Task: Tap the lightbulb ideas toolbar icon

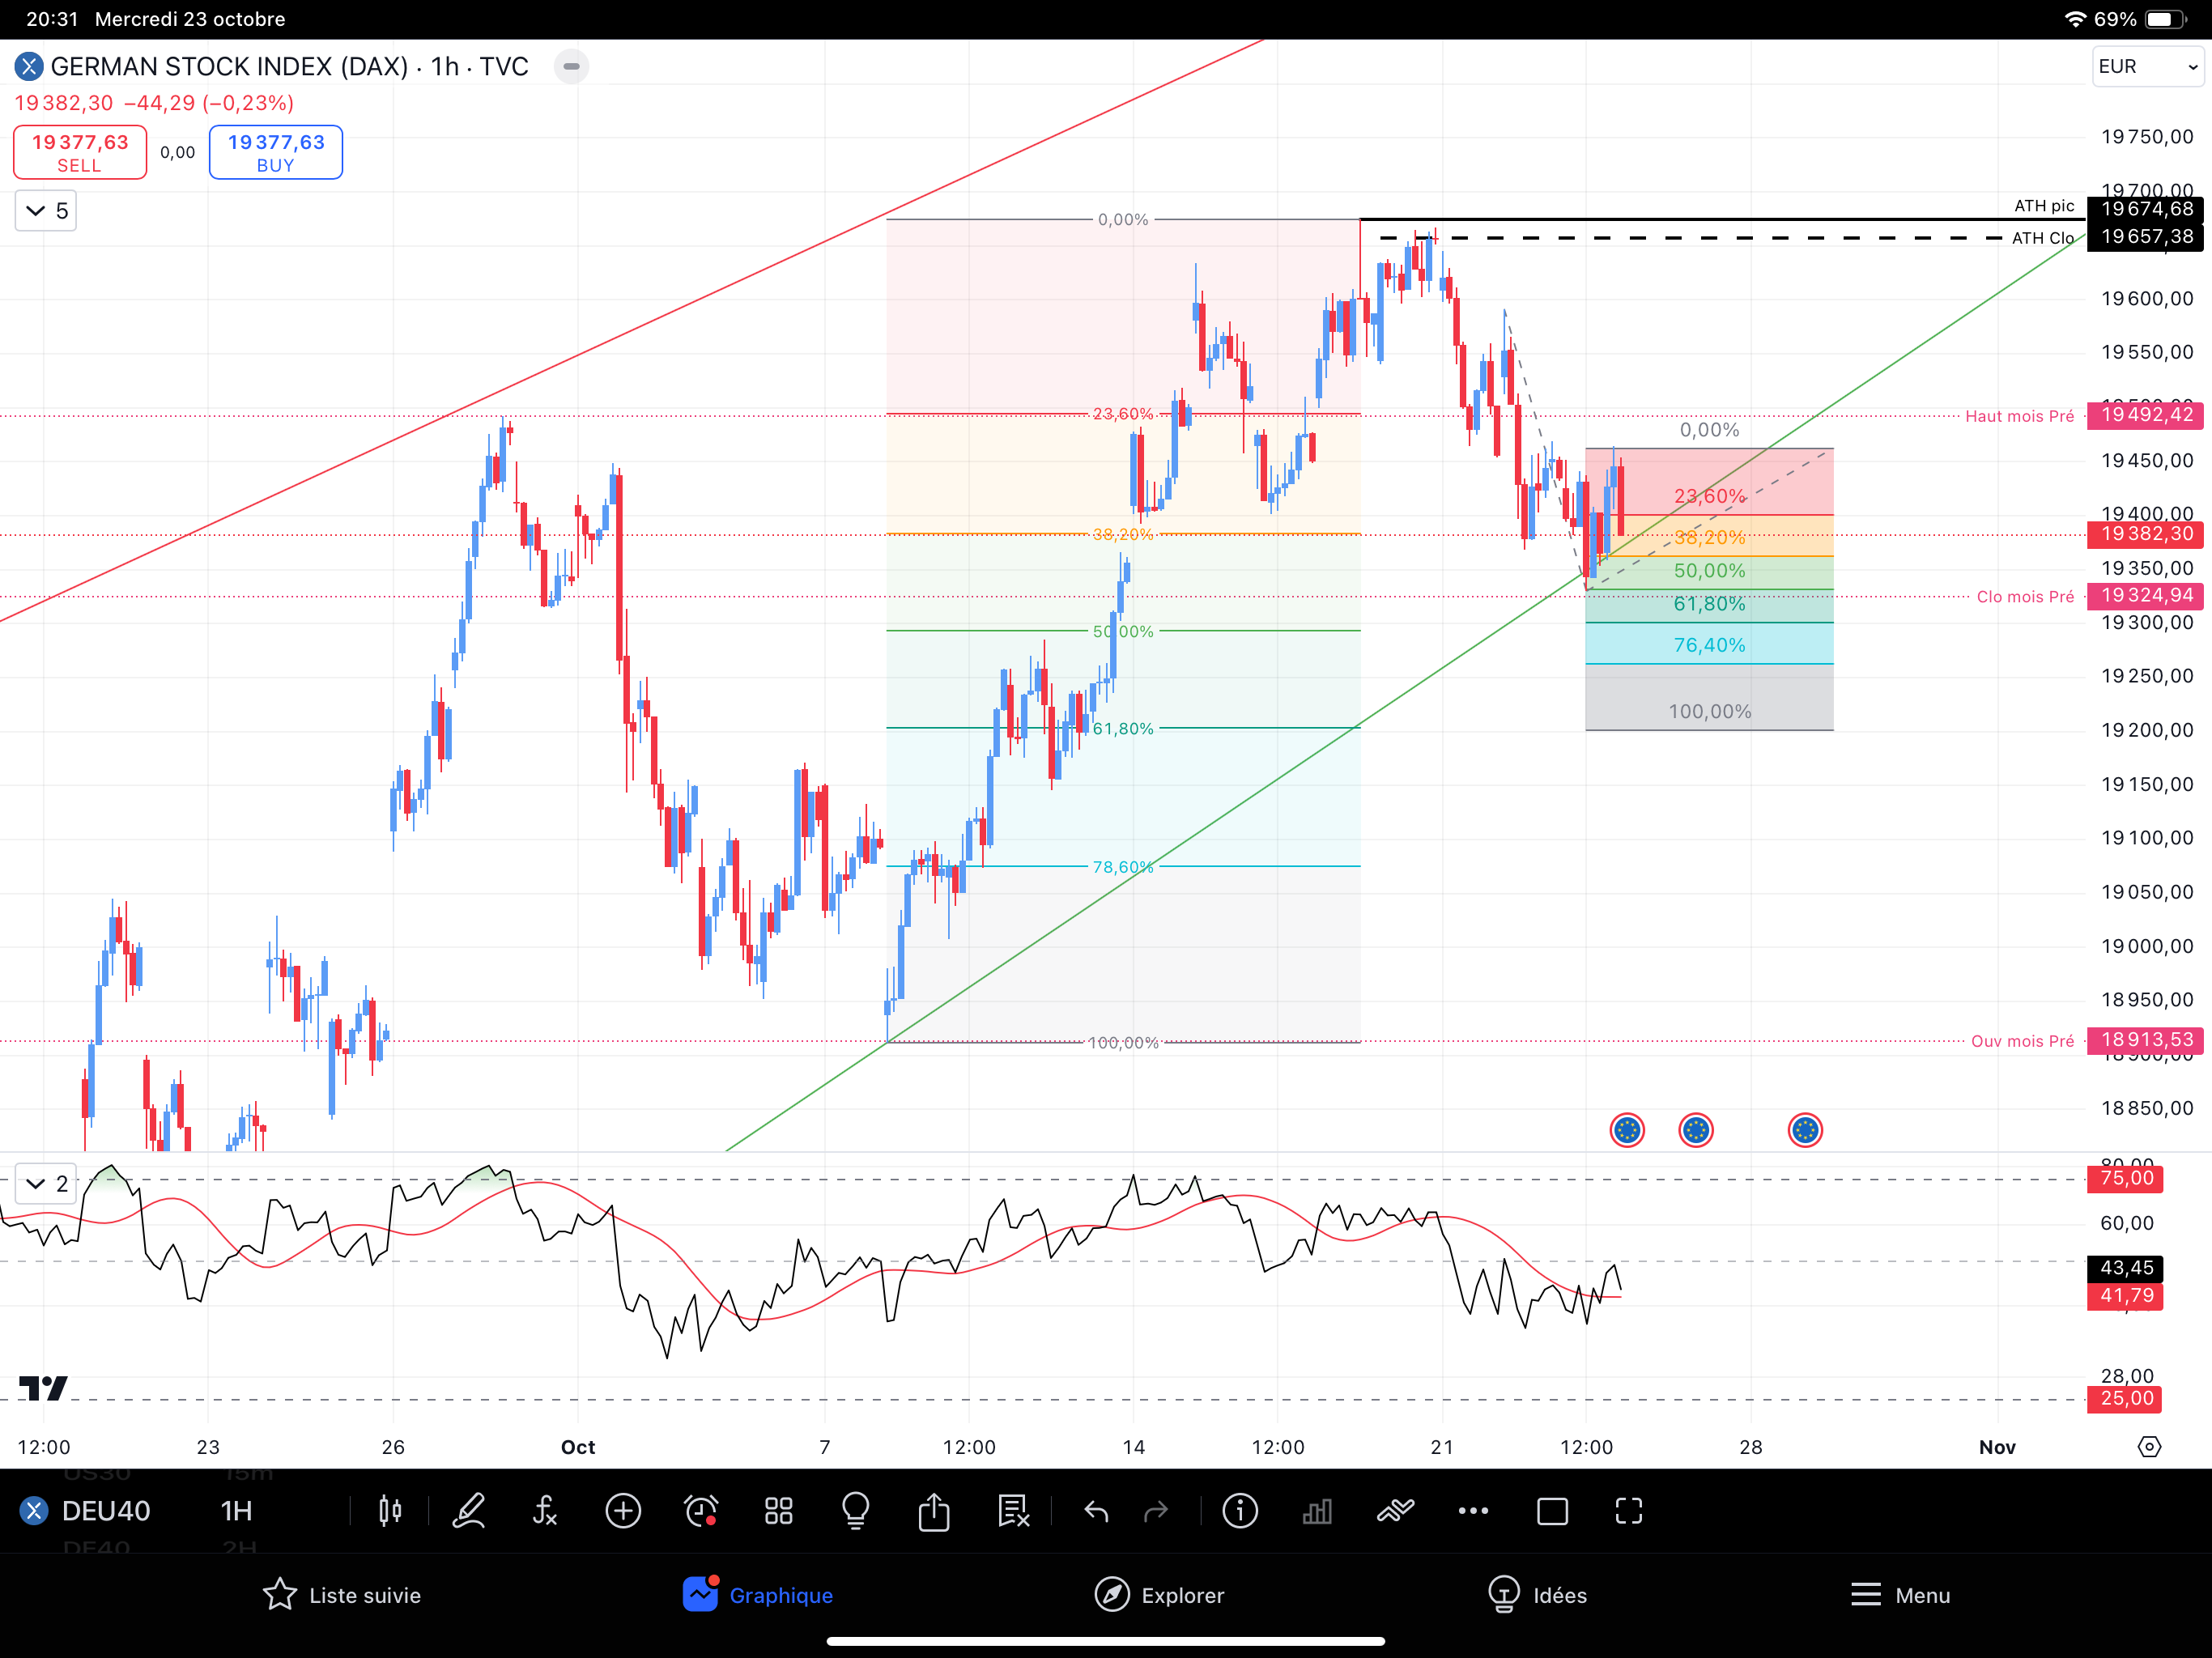Action: [x=856, y=1511]
